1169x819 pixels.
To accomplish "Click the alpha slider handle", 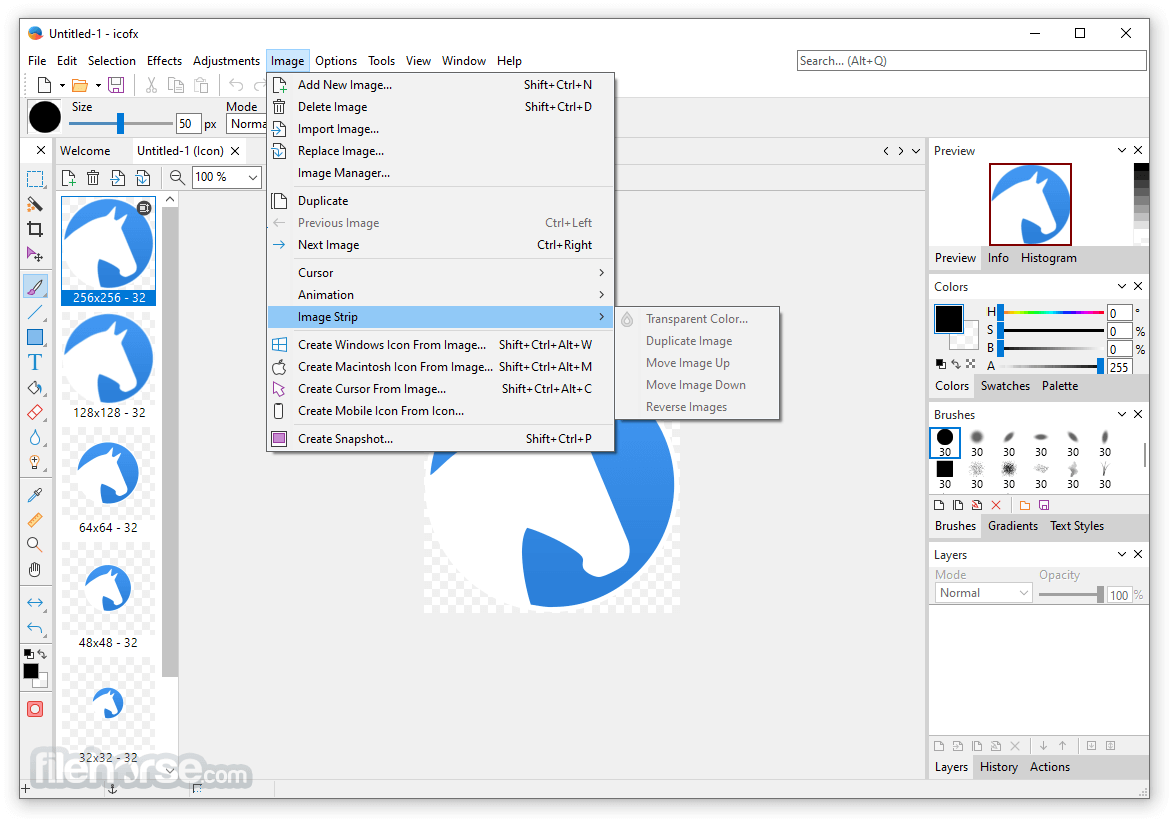I will coord(1100,366).
